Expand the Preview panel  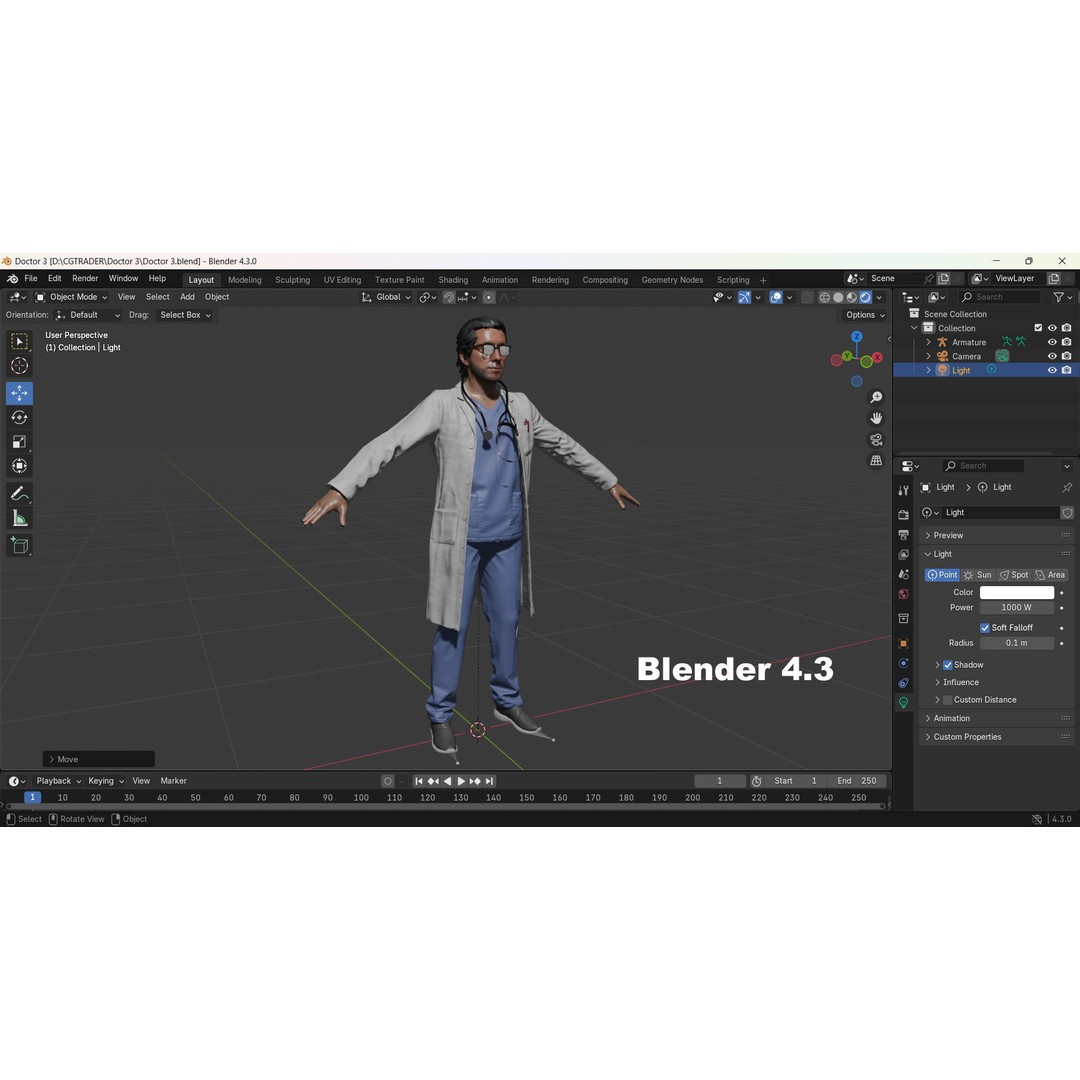pos(997,536)
